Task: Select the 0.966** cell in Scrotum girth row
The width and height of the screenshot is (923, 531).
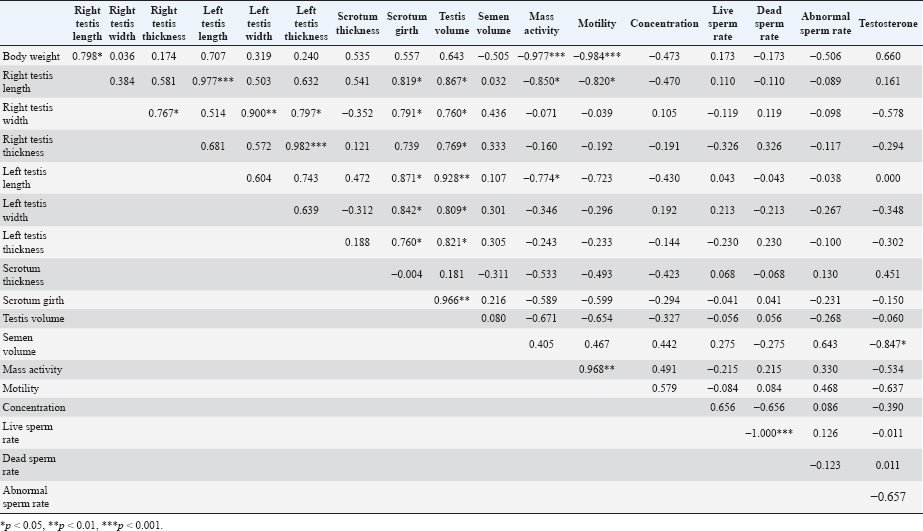Action: [x=451, y=300]
